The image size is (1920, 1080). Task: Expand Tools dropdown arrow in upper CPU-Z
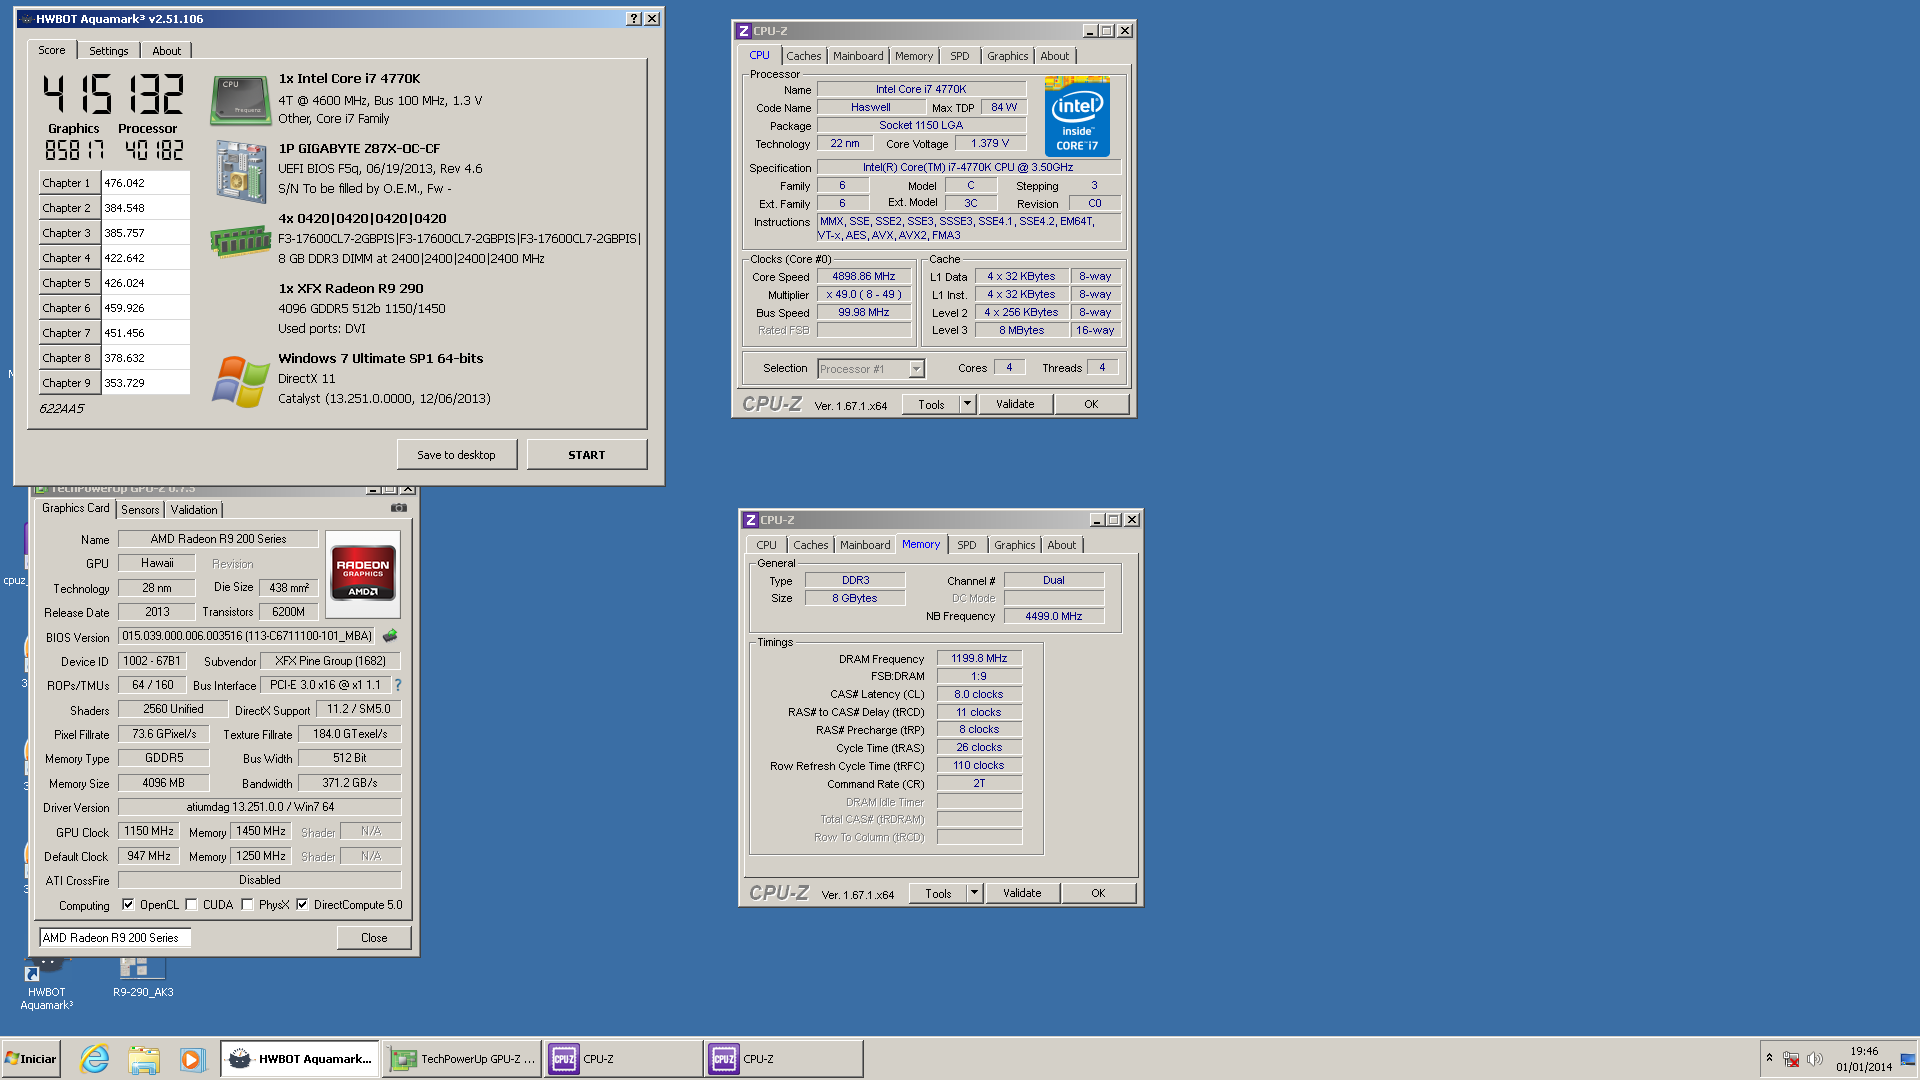pyautogui.click(x=967, y=404)
